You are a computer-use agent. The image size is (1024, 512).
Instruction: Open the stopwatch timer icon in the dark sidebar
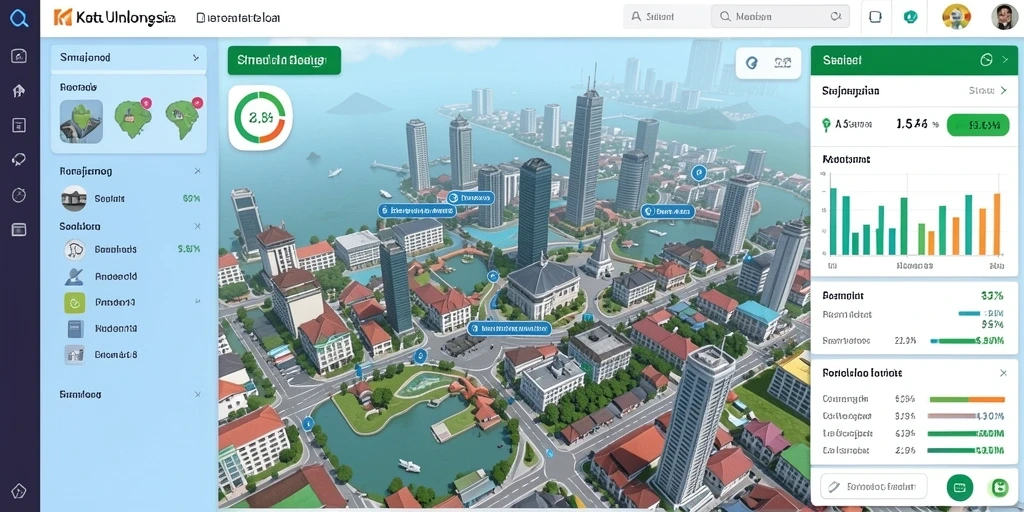click(x=19, y=195)
